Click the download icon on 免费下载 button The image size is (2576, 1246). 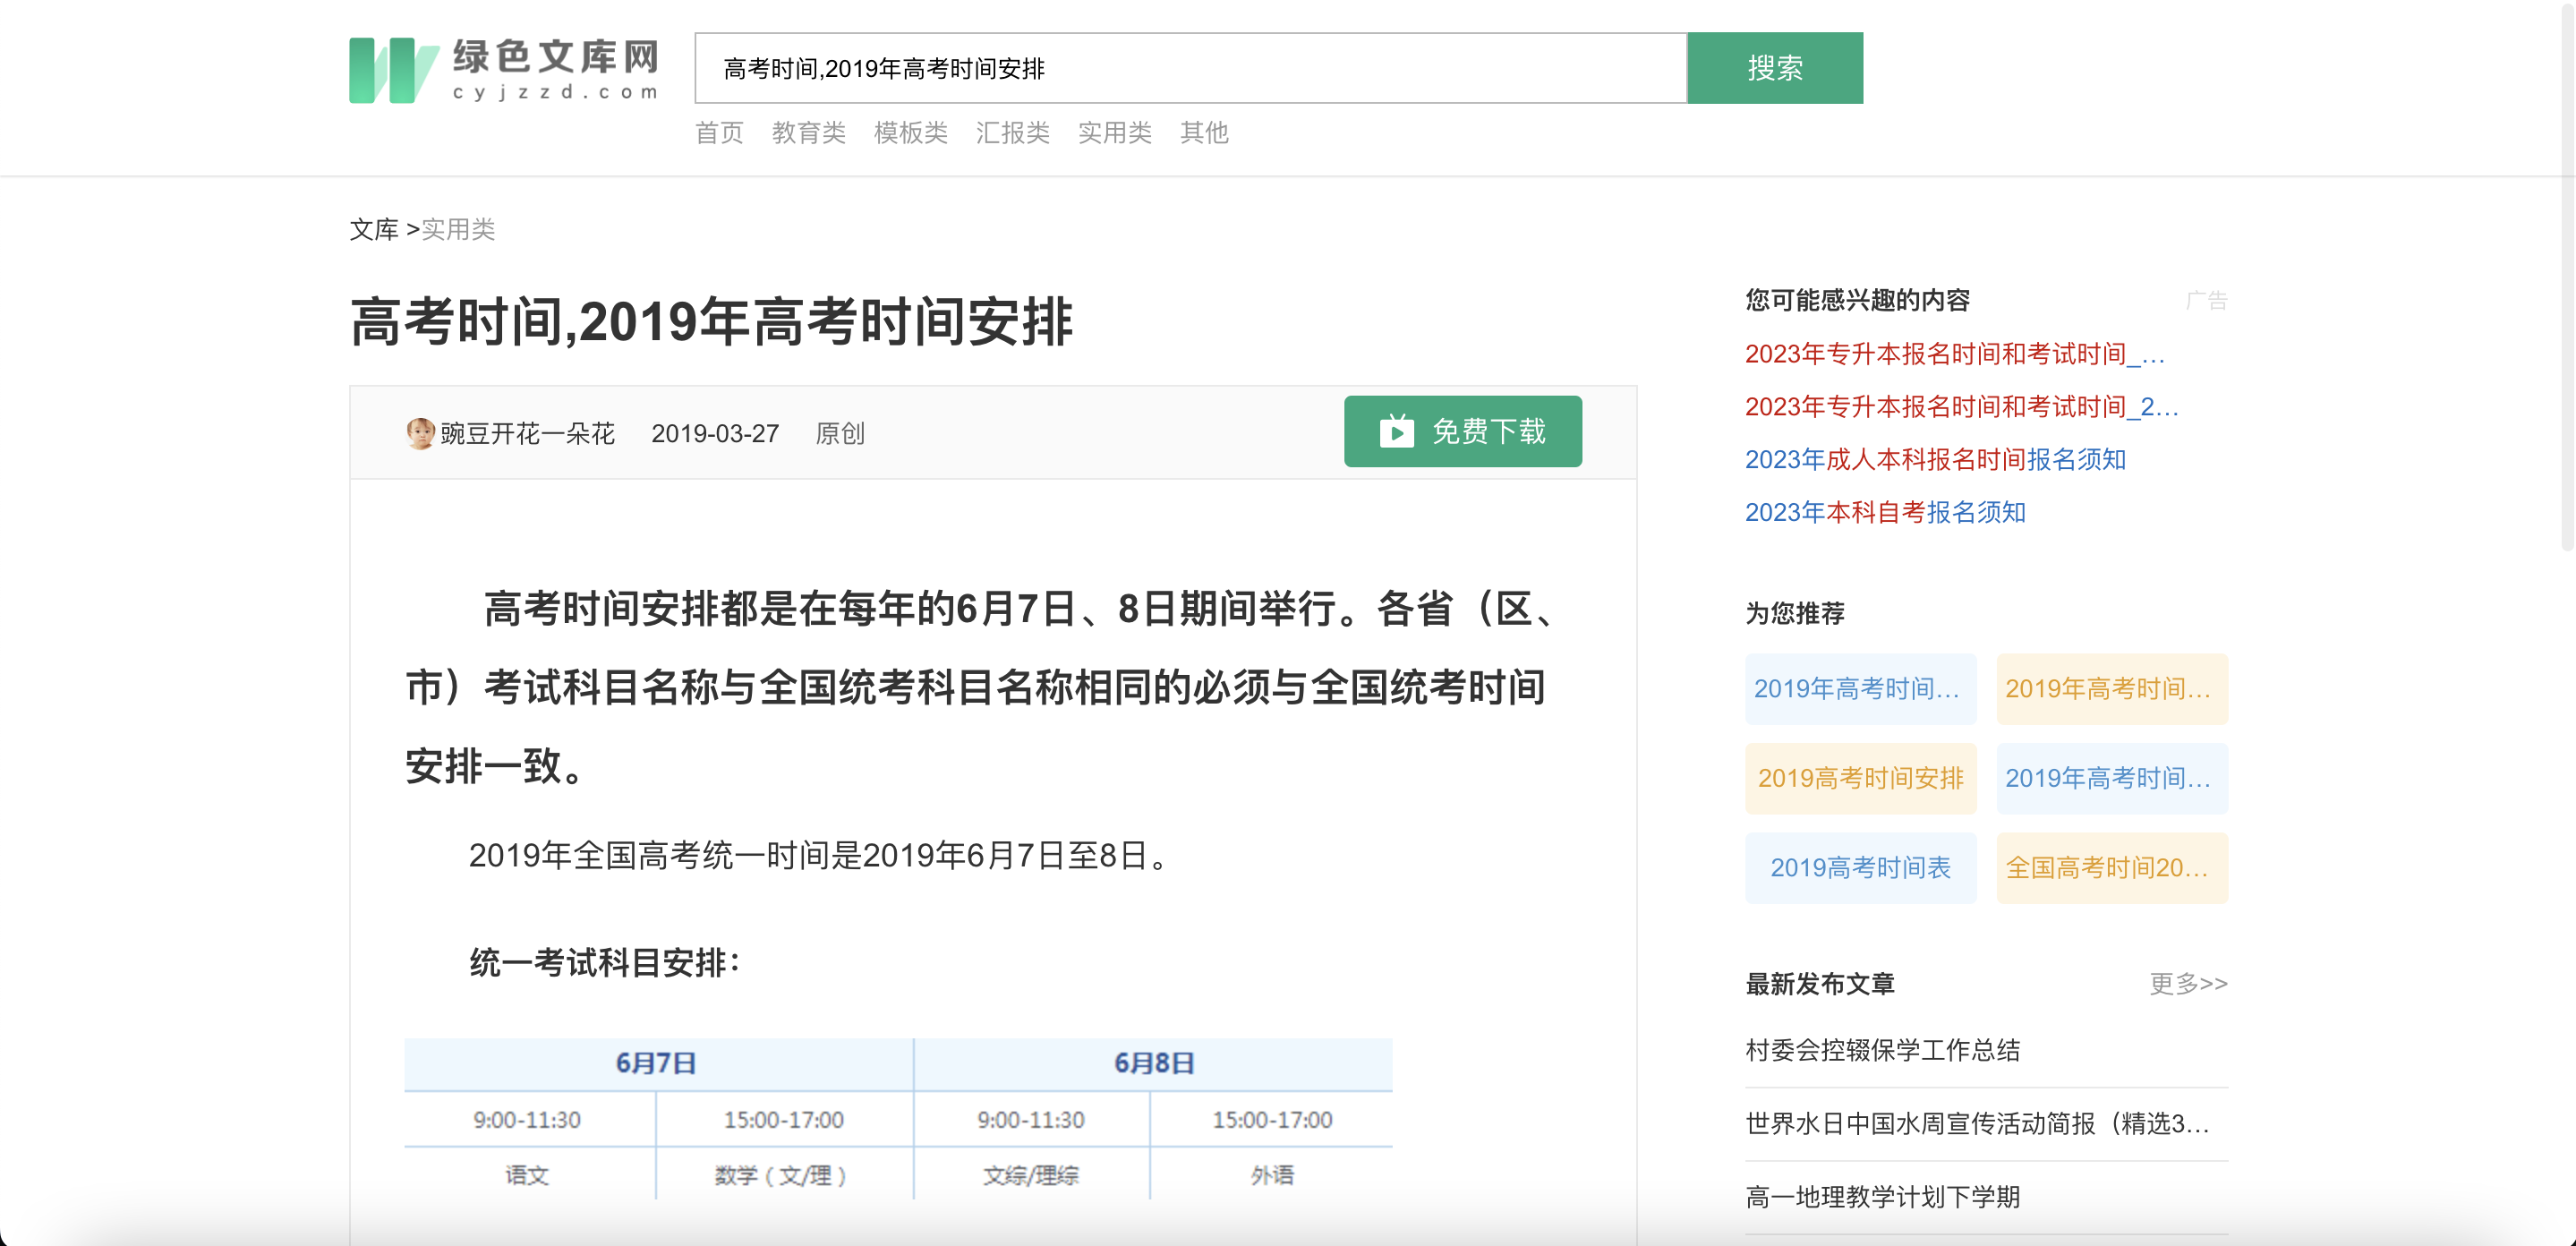1396,431
